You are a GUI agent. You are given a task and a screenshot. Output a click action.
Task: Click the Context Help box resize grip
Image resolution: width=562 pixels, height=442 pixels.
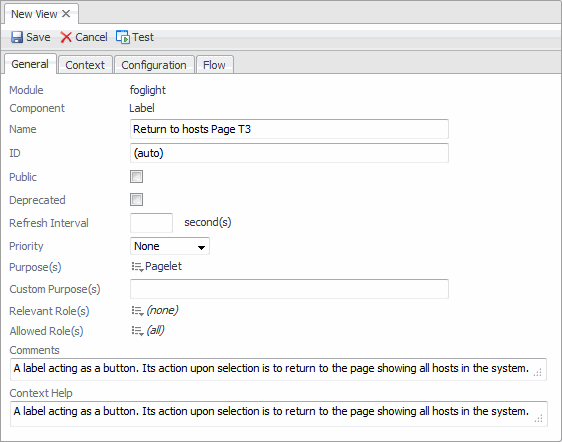538,418
